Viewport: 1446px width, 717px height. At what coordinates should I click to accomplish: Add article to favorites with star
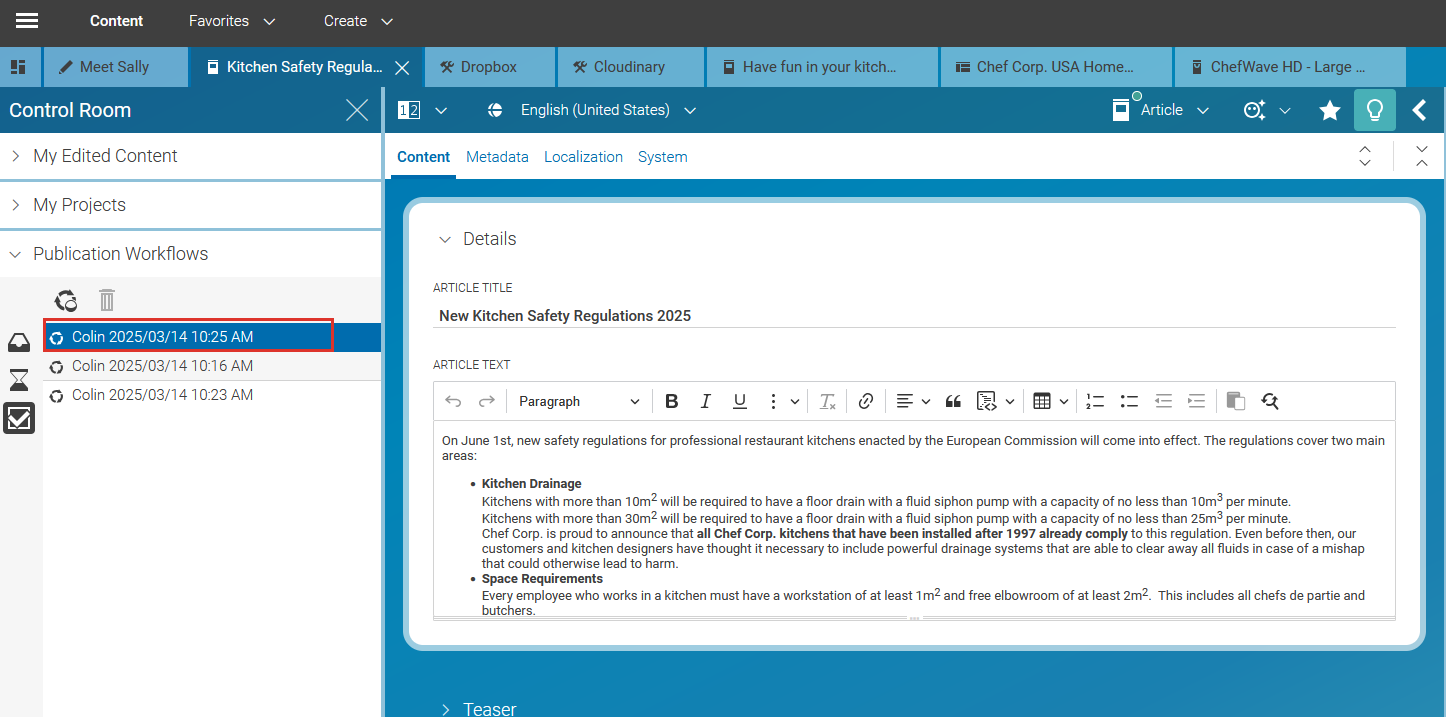[1329, 111]
